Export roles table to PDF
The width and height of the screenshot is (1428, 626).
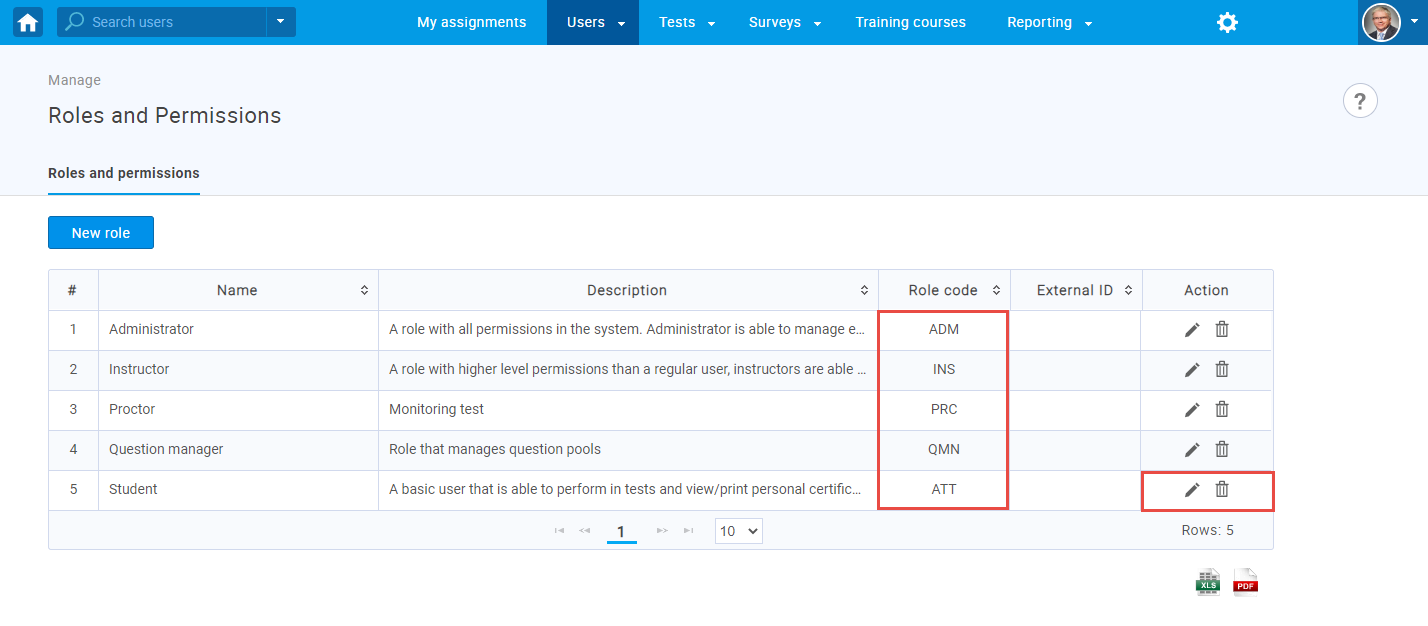tap(1245, 582)
